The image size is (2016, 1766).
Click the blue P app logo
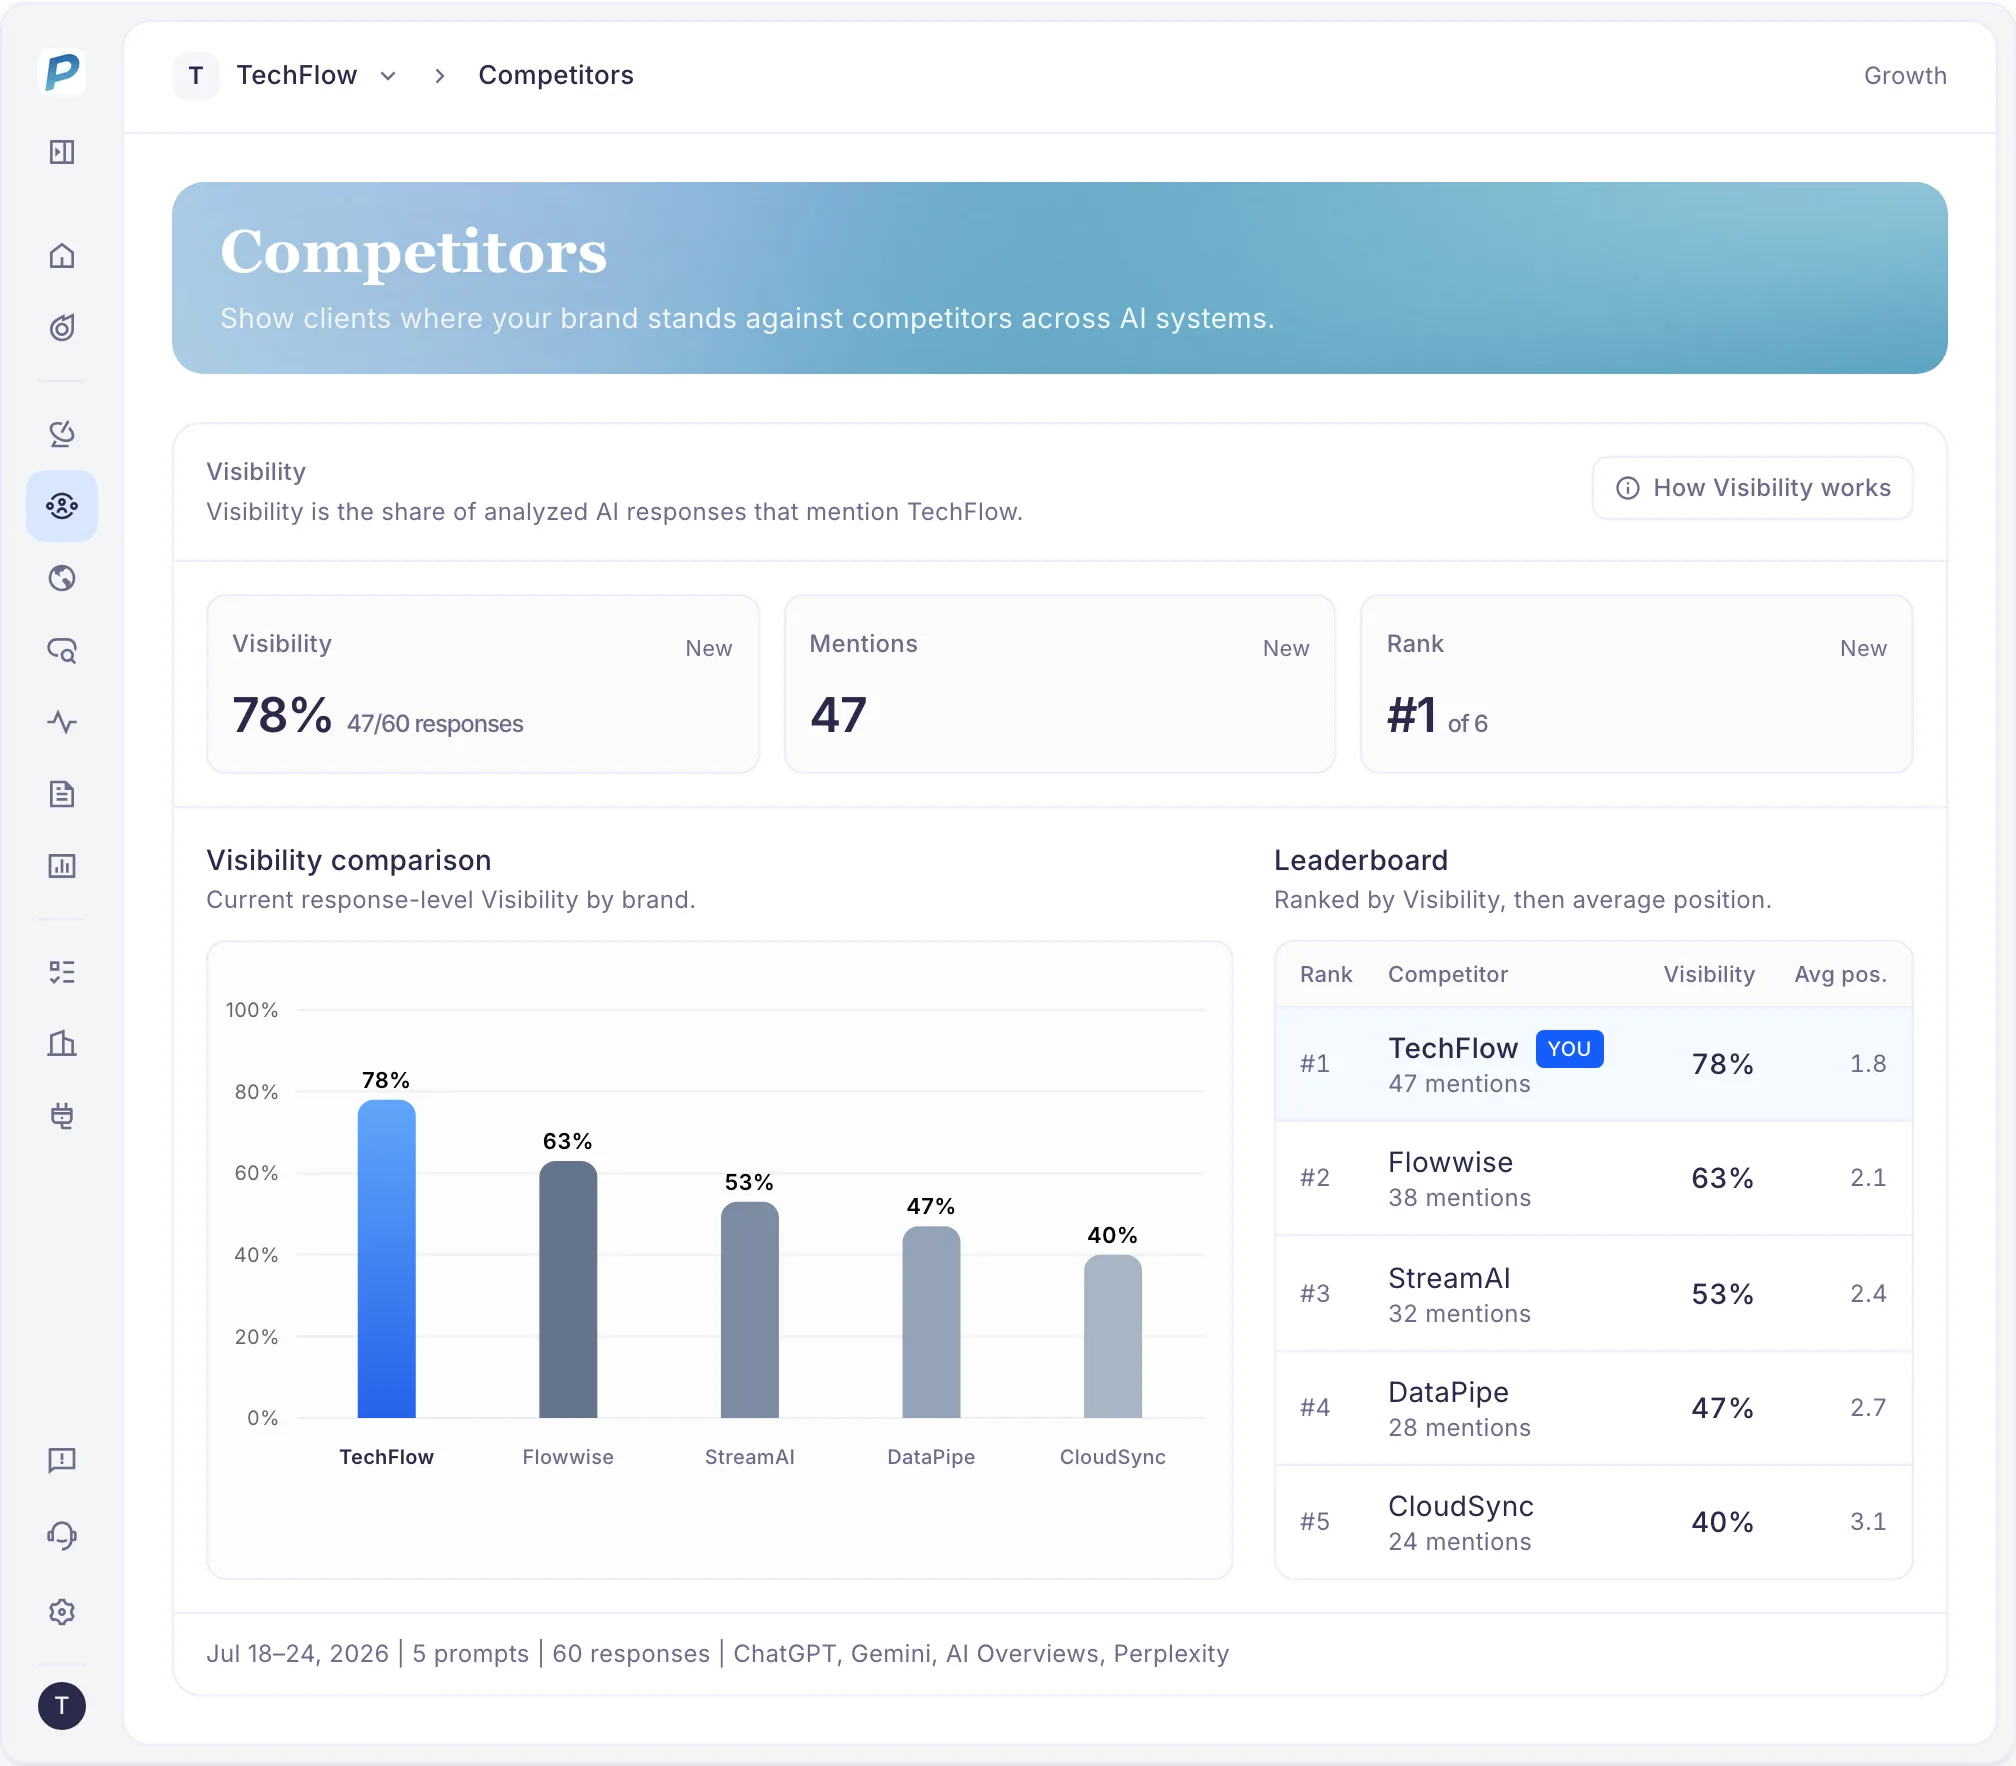pos(62,73)
